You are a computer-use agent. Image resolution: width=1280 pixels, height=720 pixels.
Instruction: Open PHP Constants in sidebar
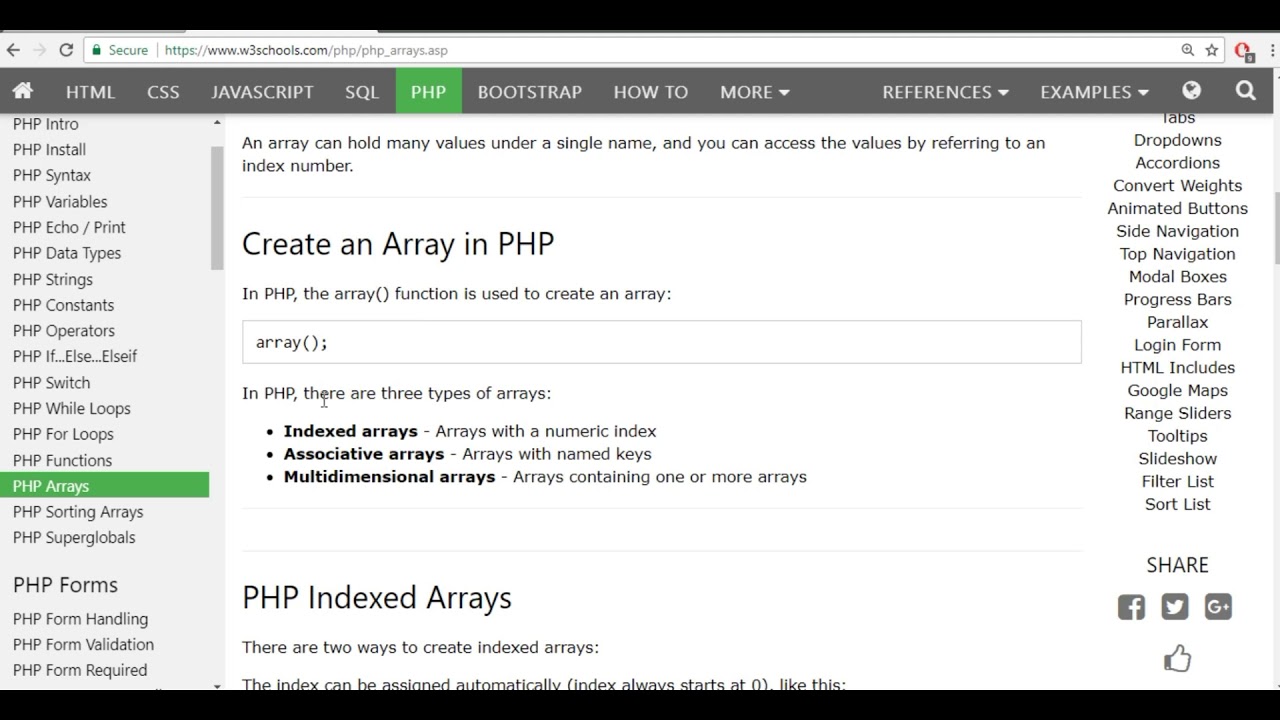63,305
